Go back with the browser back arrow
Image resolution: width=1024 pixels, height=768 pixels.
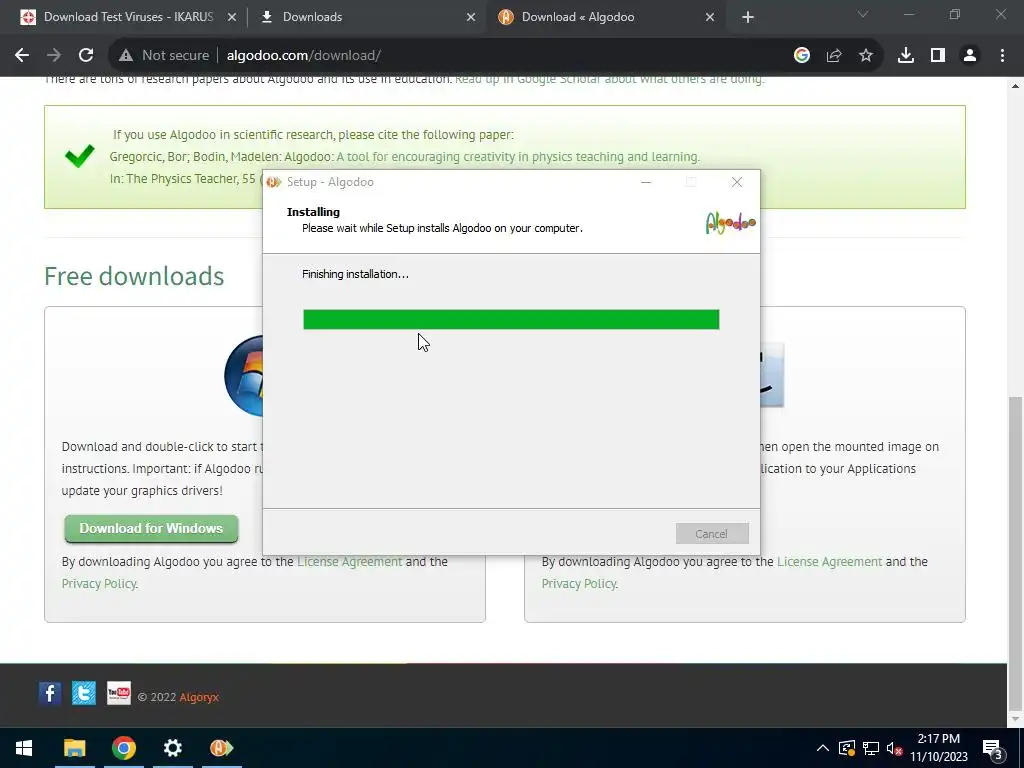coord(22,56)
